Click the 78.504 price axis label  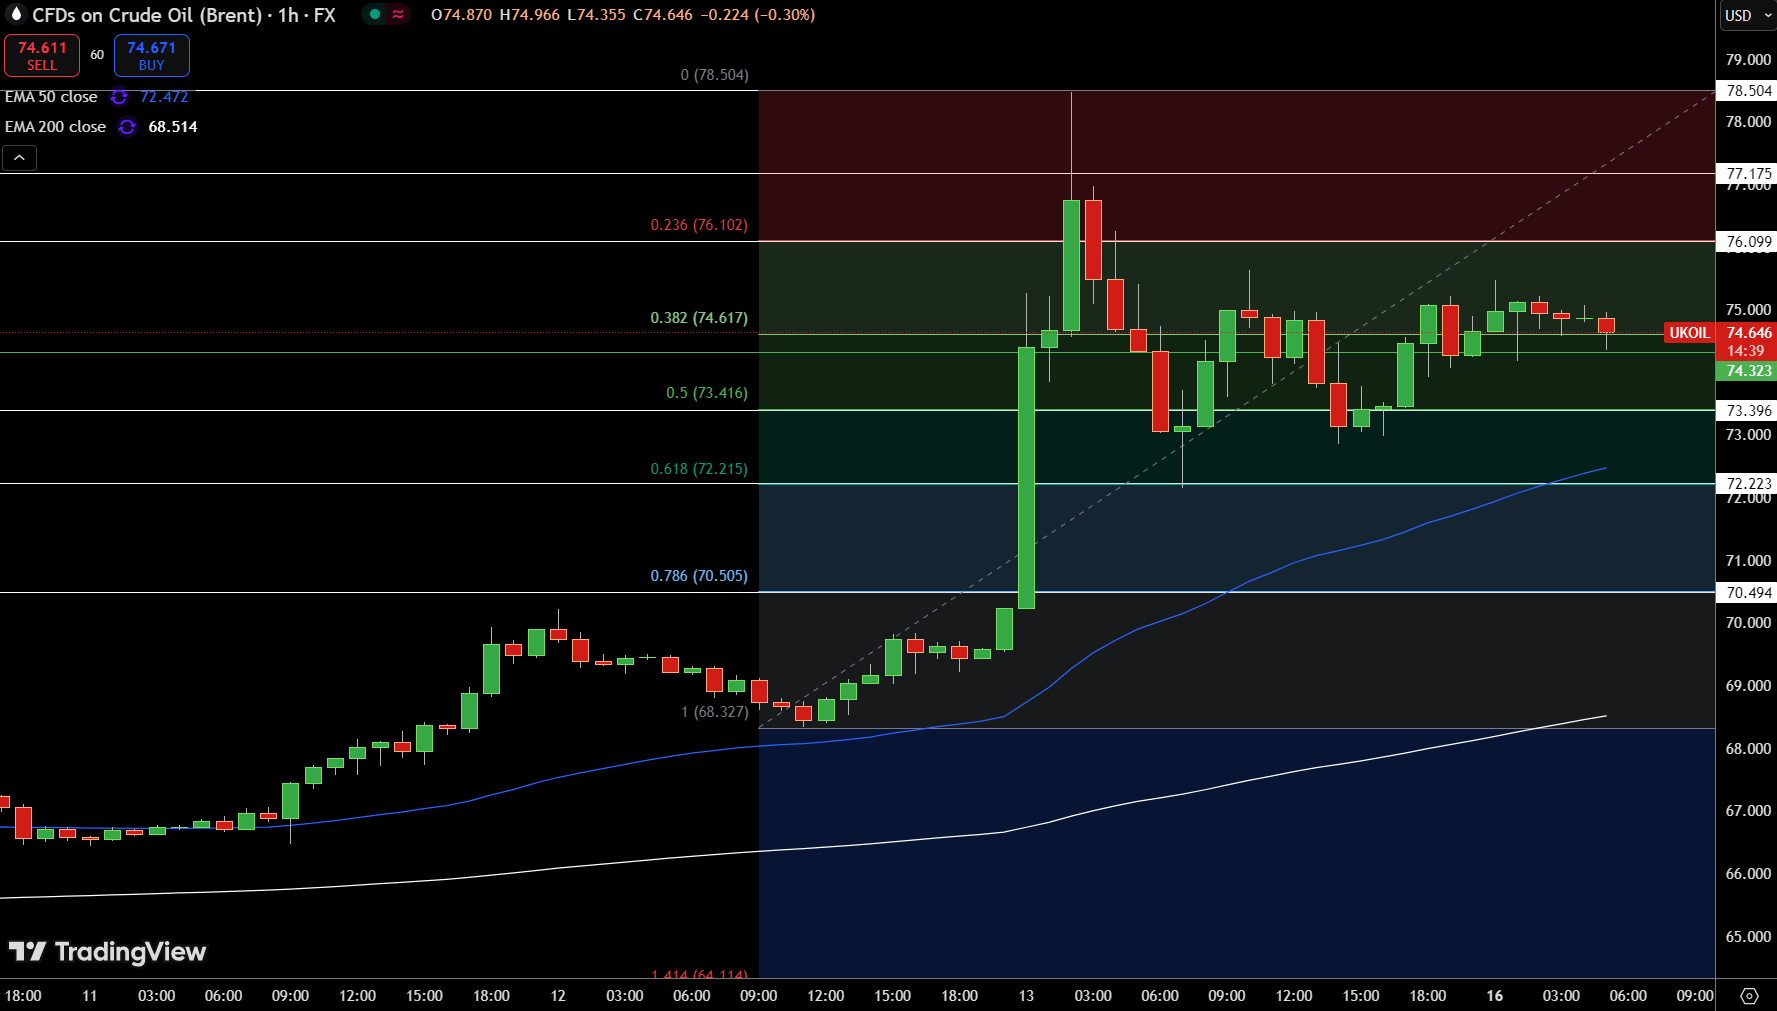(x=1747, y=91)
